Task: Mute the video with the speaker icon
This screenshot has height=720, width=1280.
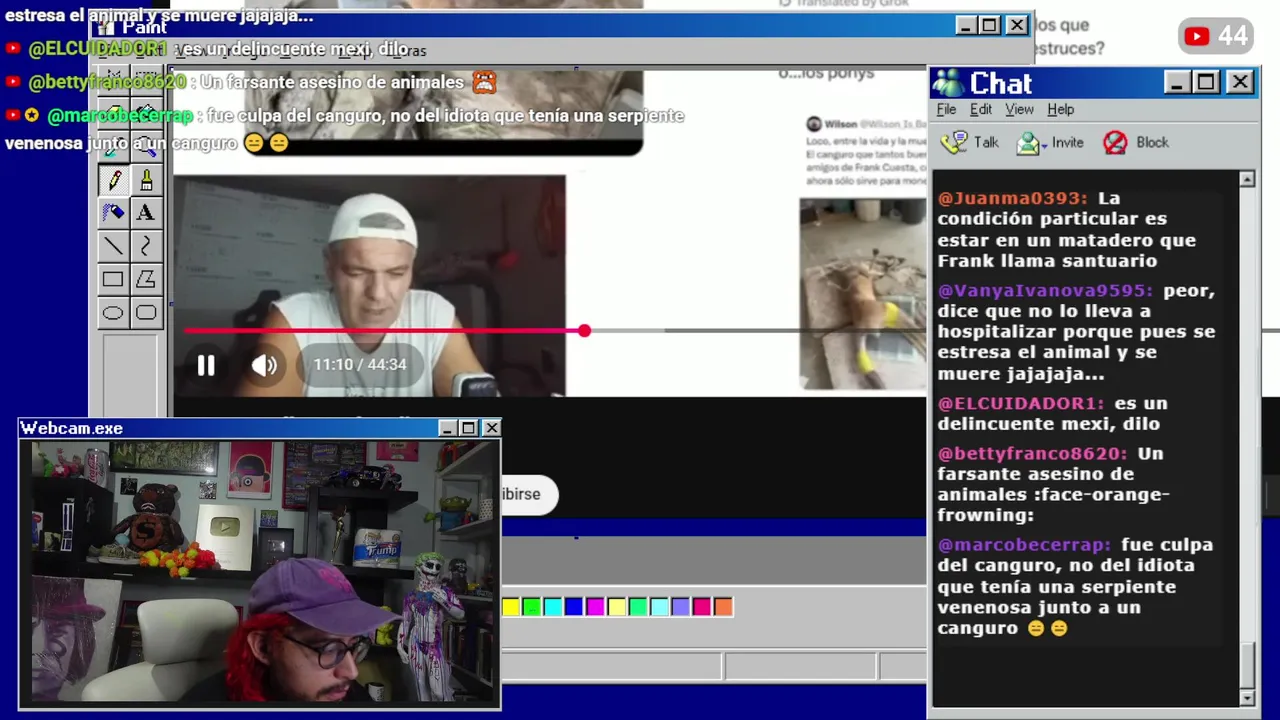Action: click(264, 365)
